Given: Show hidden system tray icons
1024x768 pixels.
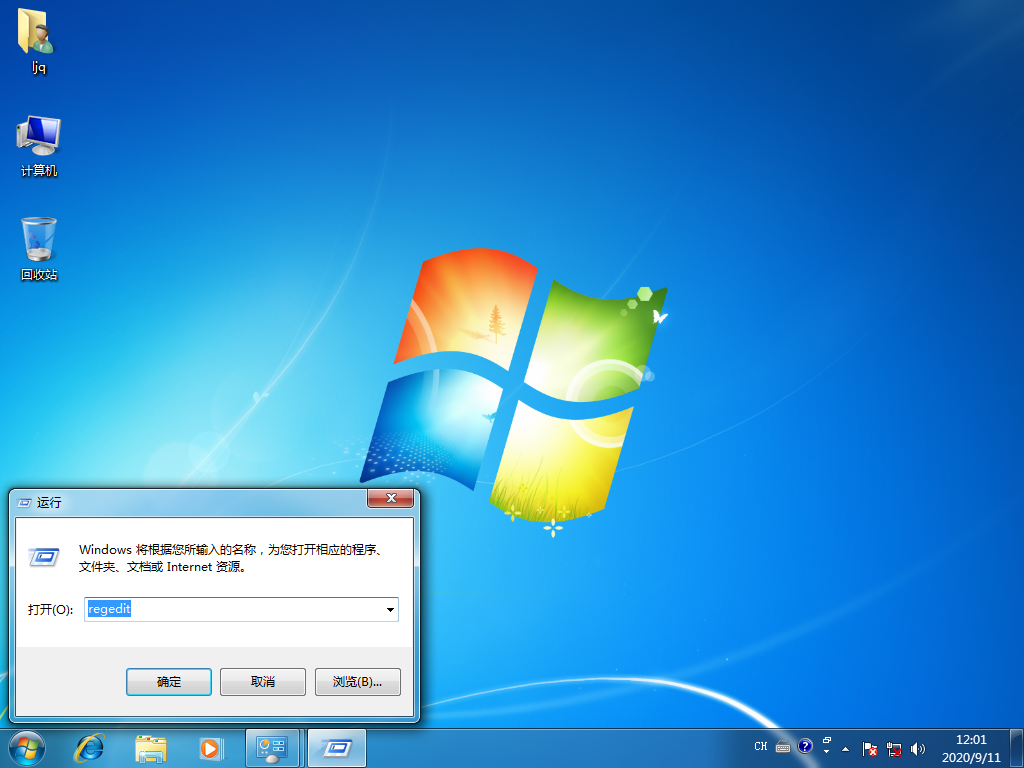Looking at the screenshot, I should 846,748.
